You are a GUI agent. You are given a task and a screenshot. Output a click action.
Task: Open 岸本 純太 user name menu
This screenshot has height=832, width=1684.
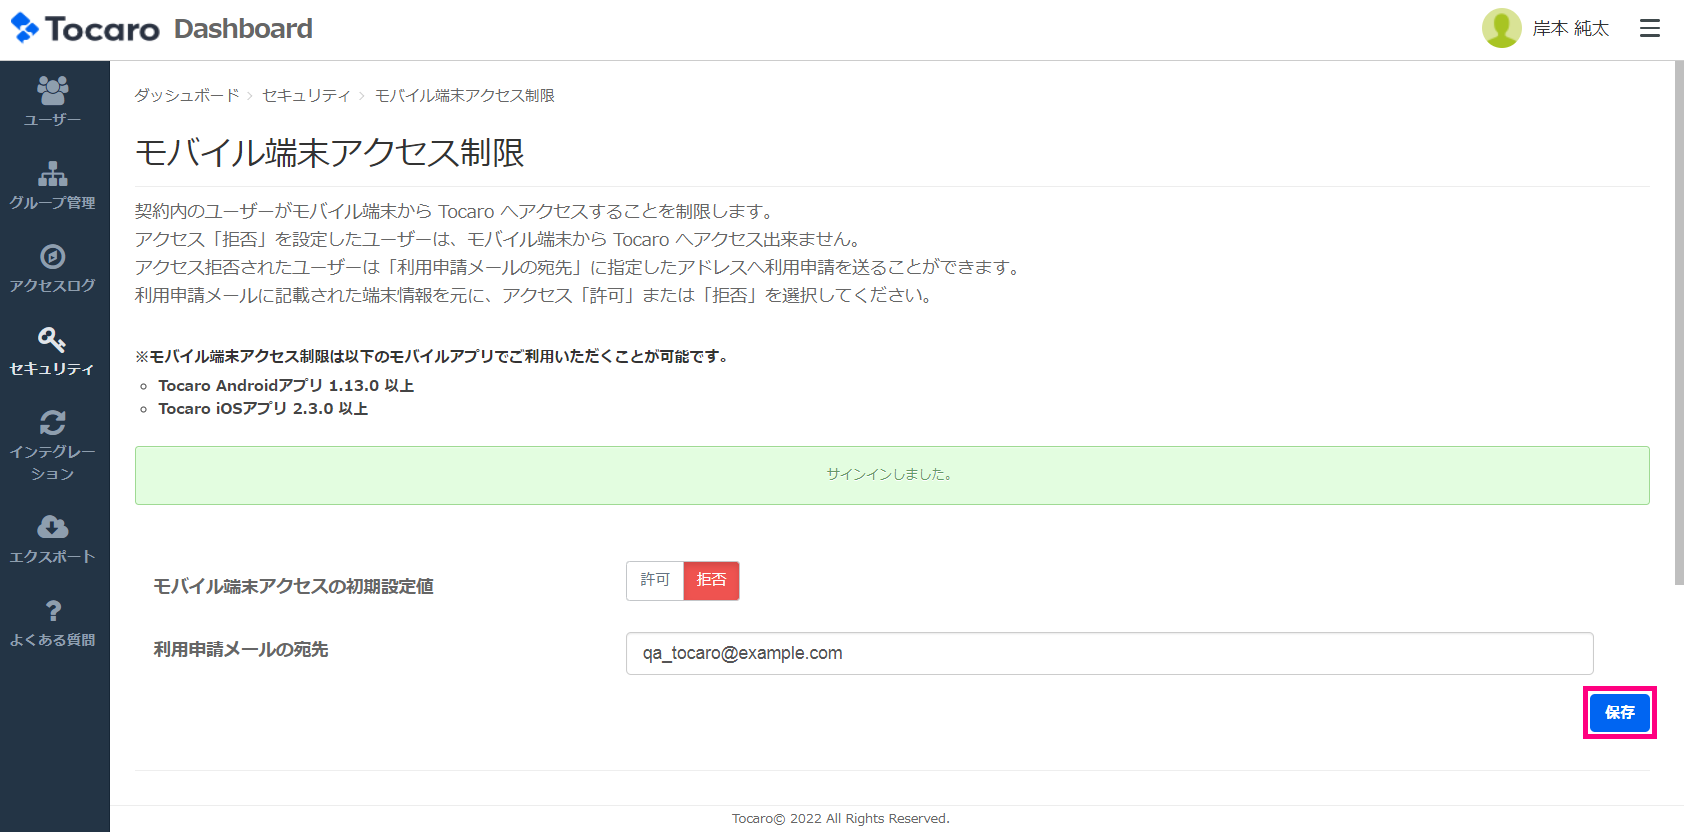point(1571,28)
